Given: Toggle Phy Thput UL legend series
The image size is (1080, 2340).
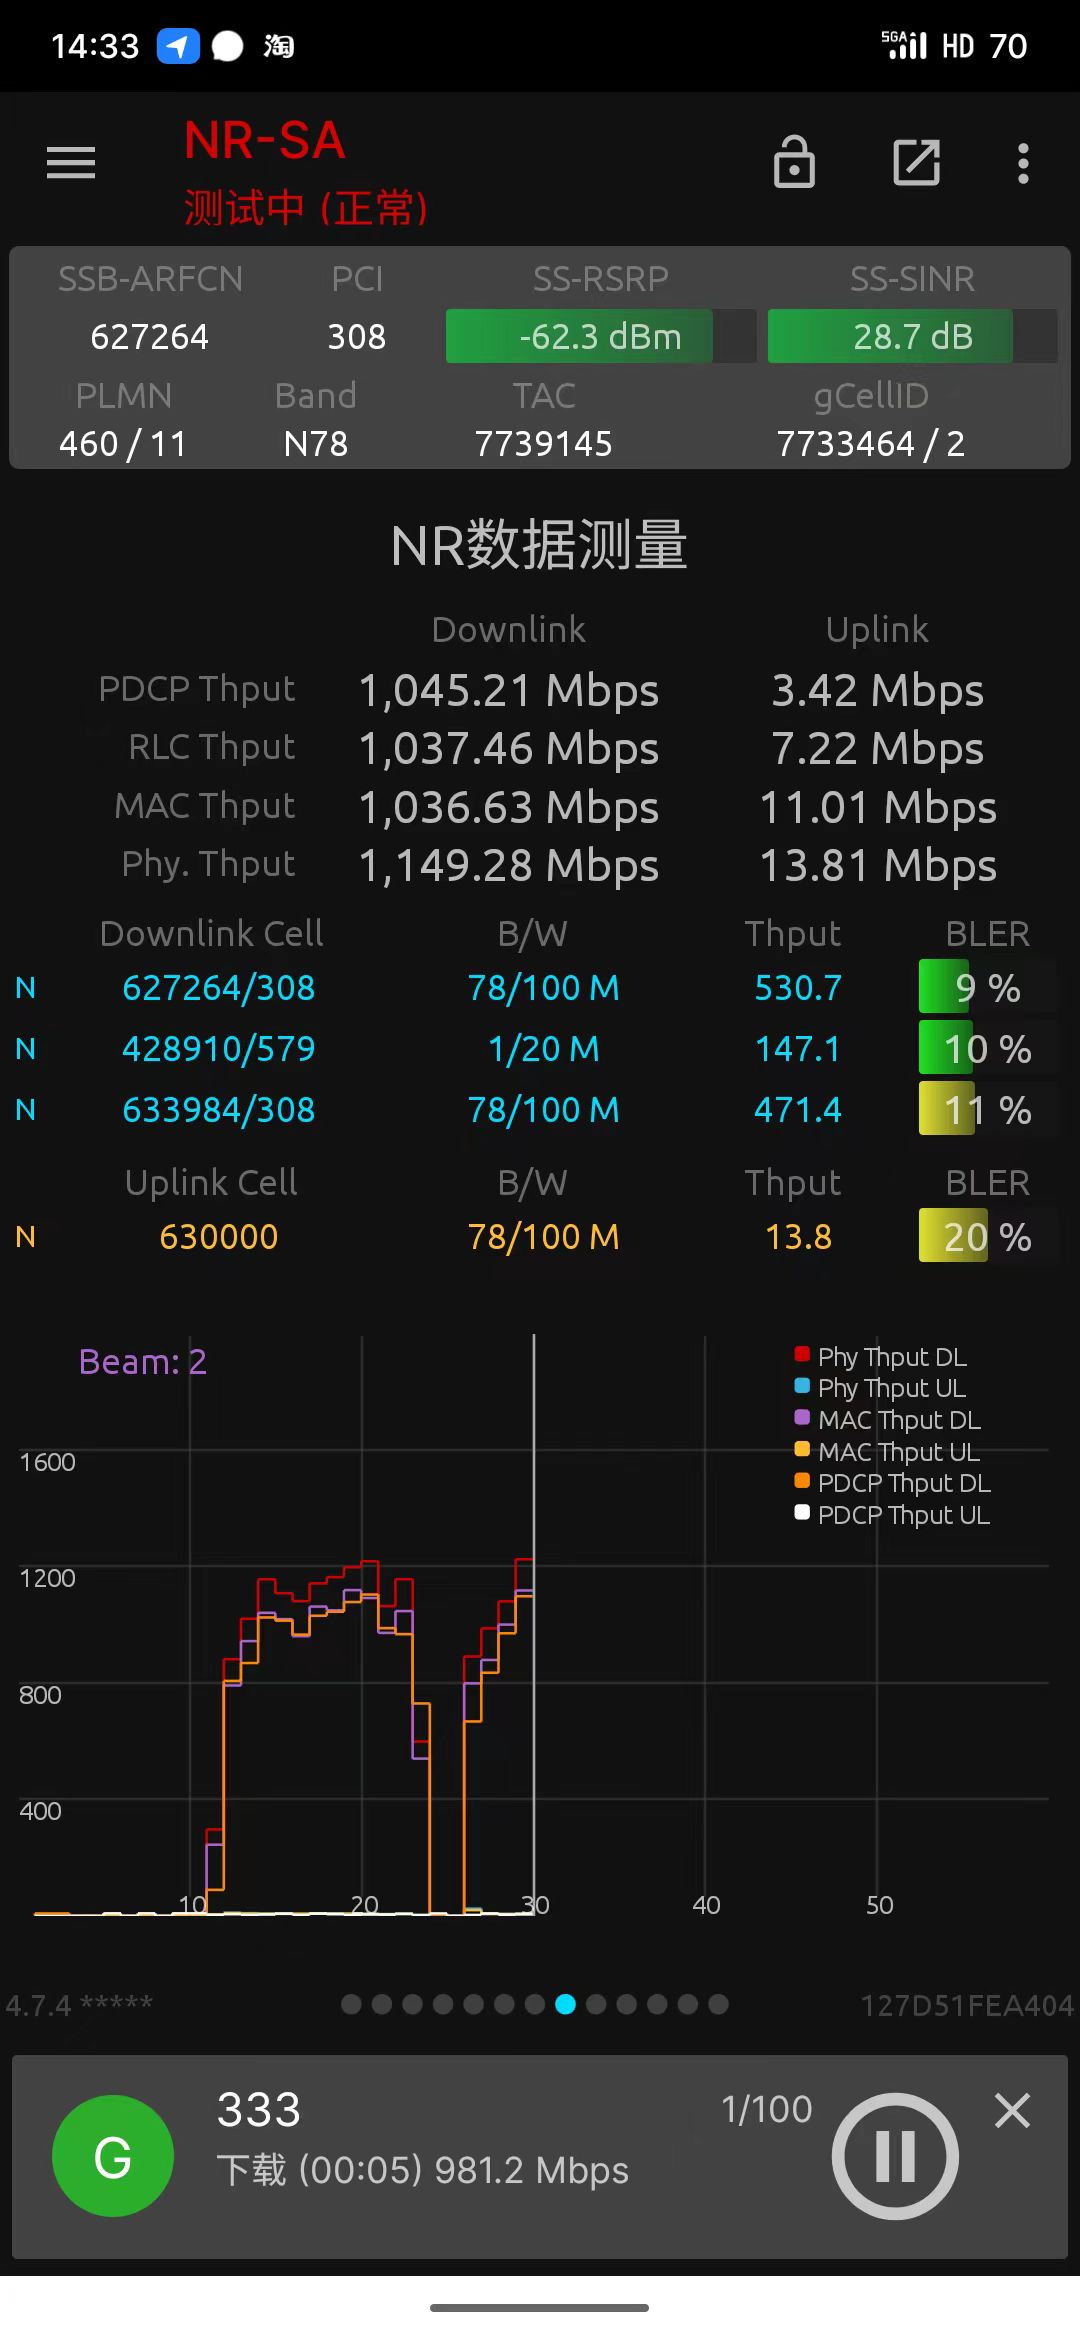Looking at the screenshot, I should click(x=880, y=1388).
